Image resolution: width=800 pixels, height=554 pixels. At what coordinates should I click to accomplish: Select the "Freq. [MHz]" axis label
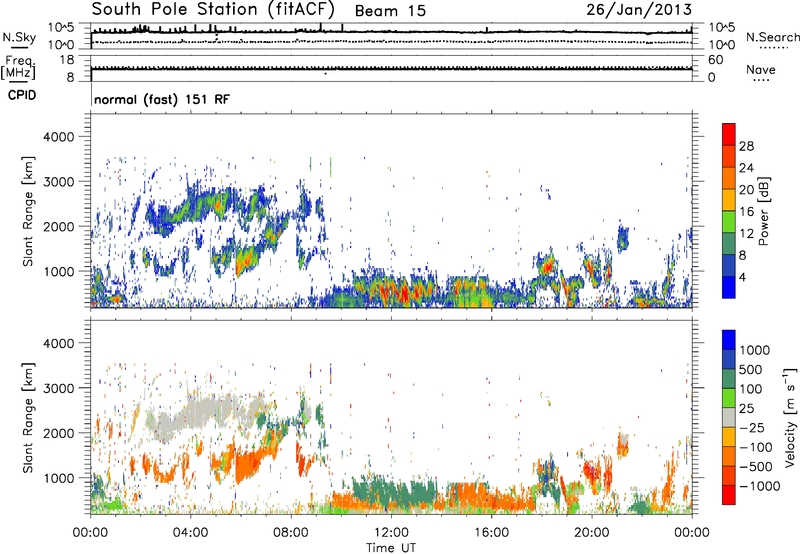[x=19, y=67]
